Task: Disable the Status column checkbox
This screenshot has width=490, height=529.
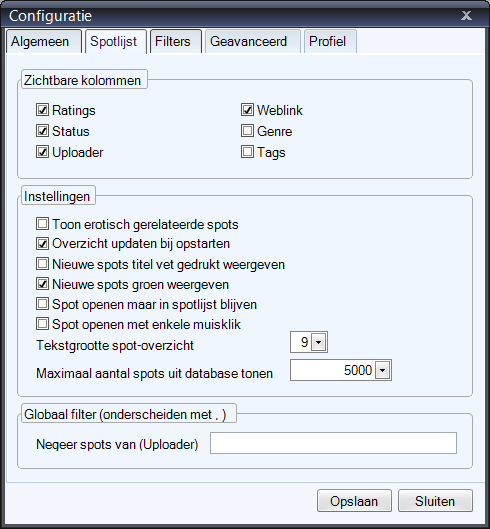Action: (x=42, y=131)
